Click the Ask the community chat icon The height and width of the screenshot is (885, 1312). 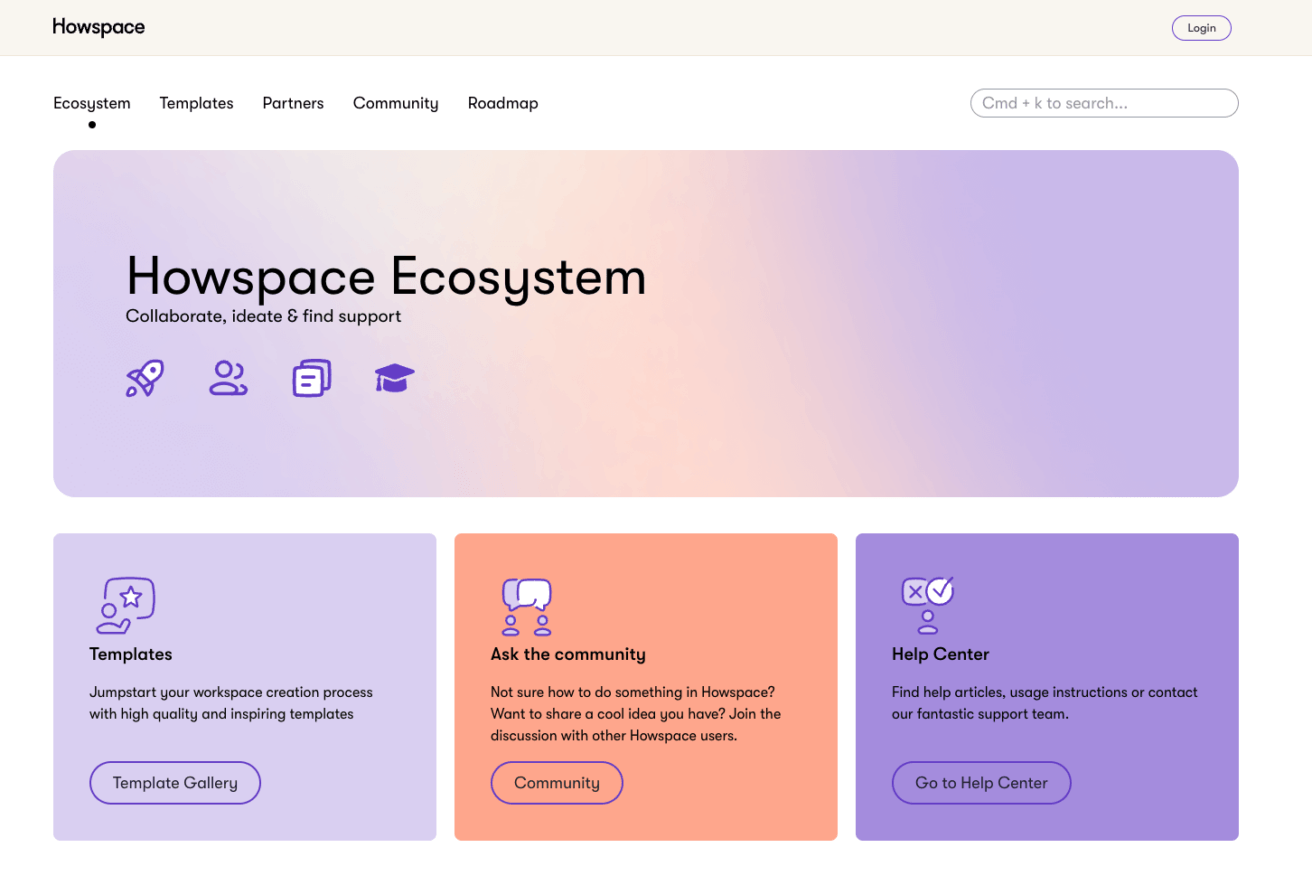(527, 607)
